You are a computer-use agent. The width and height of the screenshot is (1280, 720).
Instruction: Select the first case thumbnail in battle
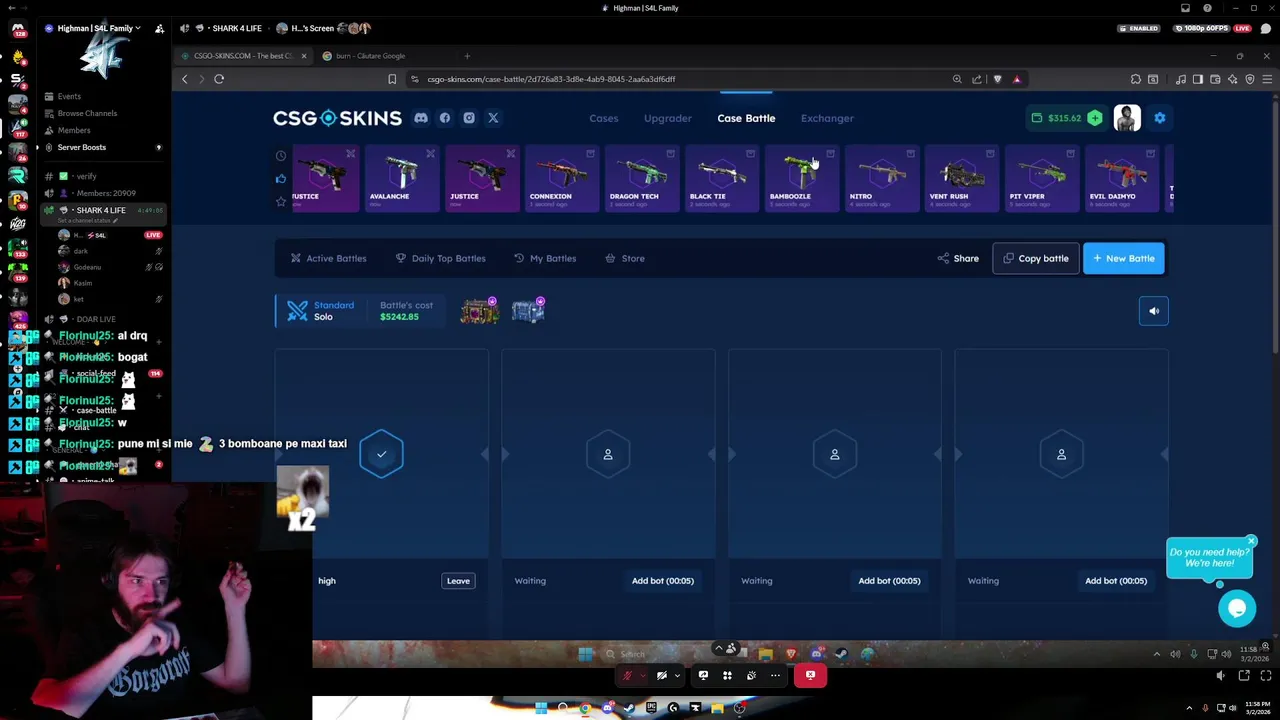(479, 311)
